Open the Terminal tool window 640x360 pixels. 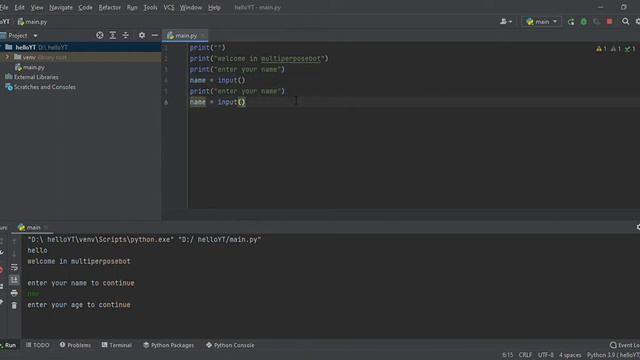click(117, 345)
